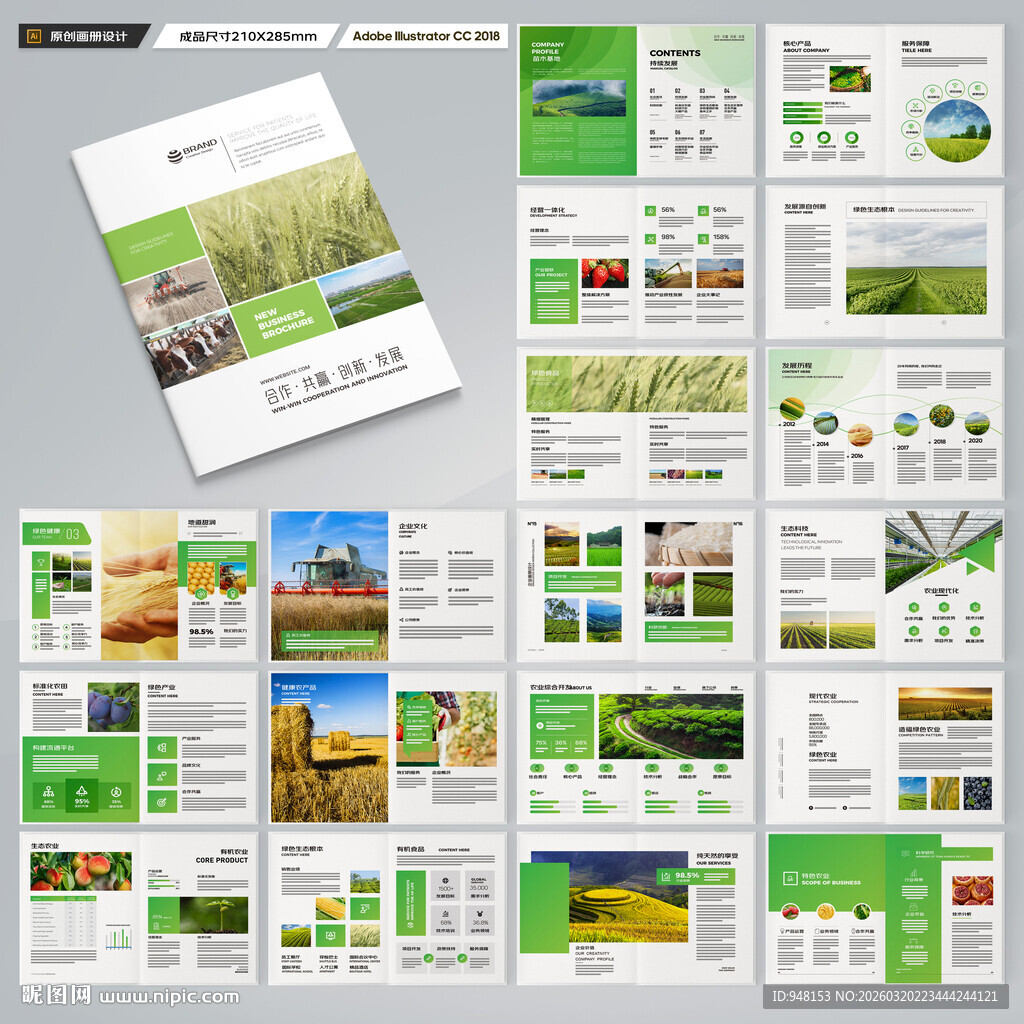The height and width of the screenshot is (1024, 1024).
Task: Select the seedling sprout photo
Action: [214, 915]
